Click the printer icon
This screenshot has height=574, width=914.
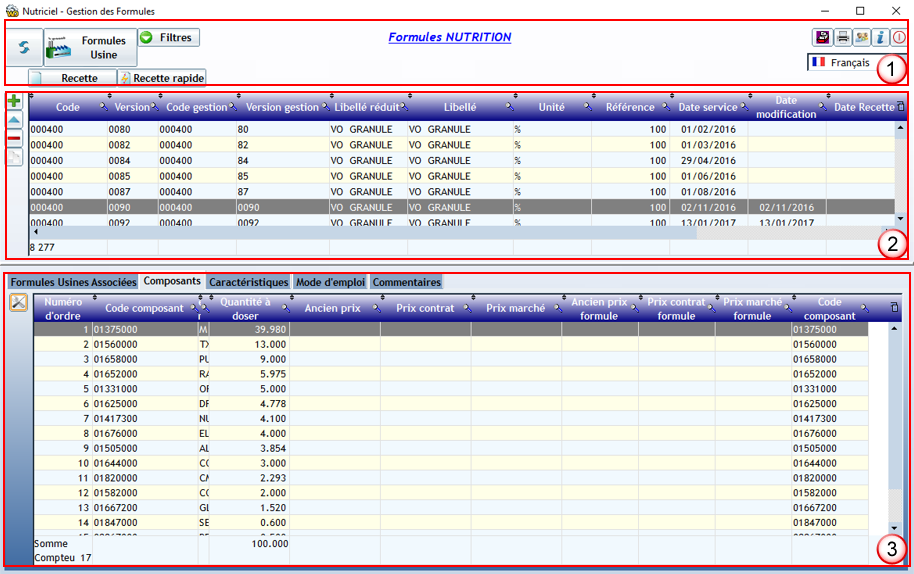point(842,37)
